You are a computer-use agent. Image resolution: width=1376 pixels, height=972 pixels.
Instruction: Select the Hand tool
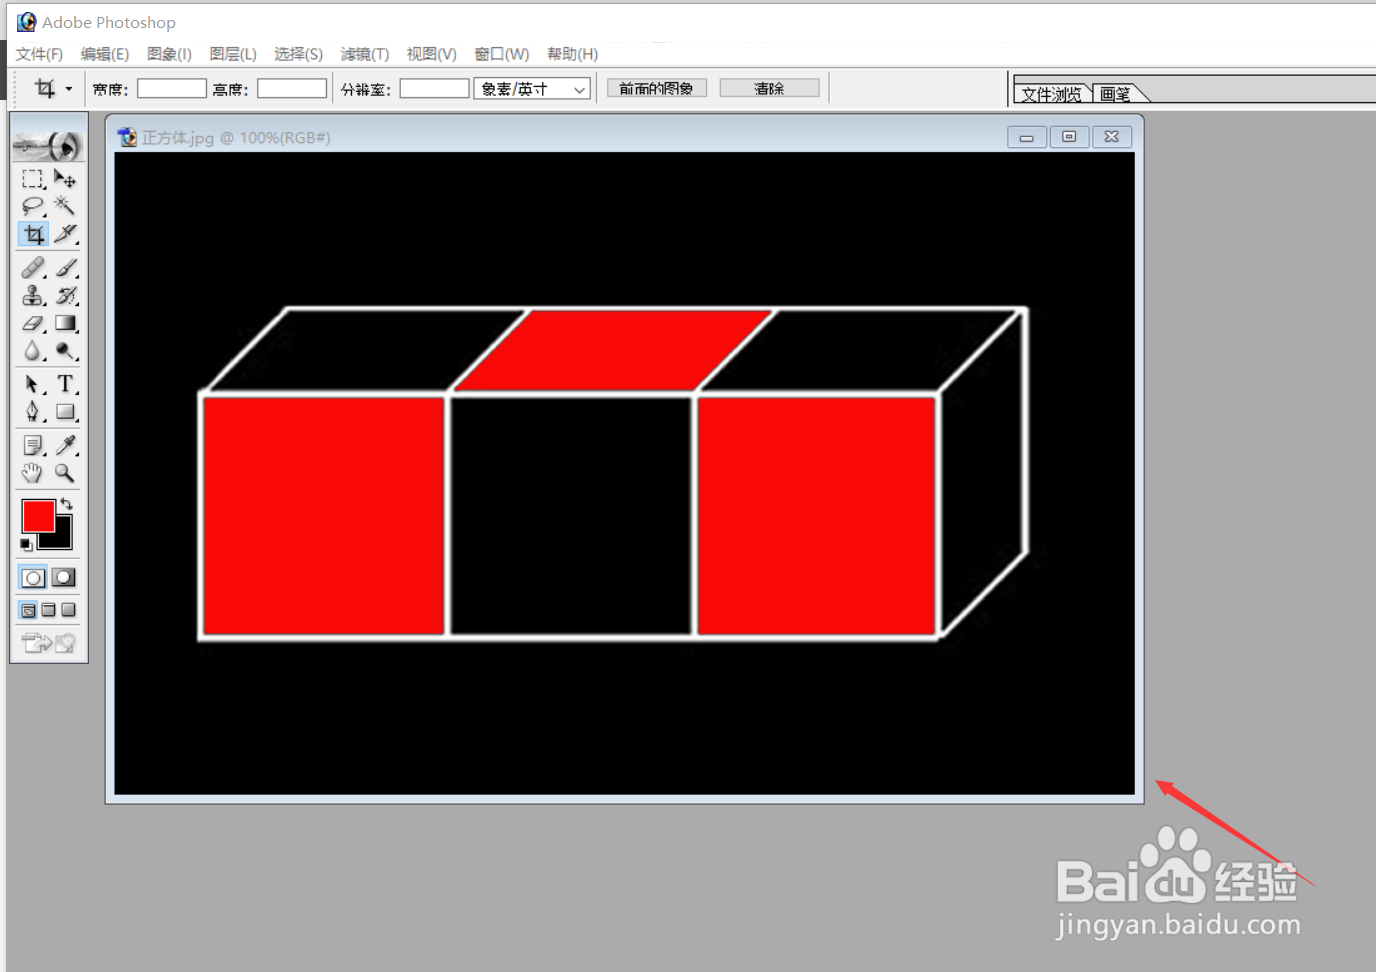(33, 473)
